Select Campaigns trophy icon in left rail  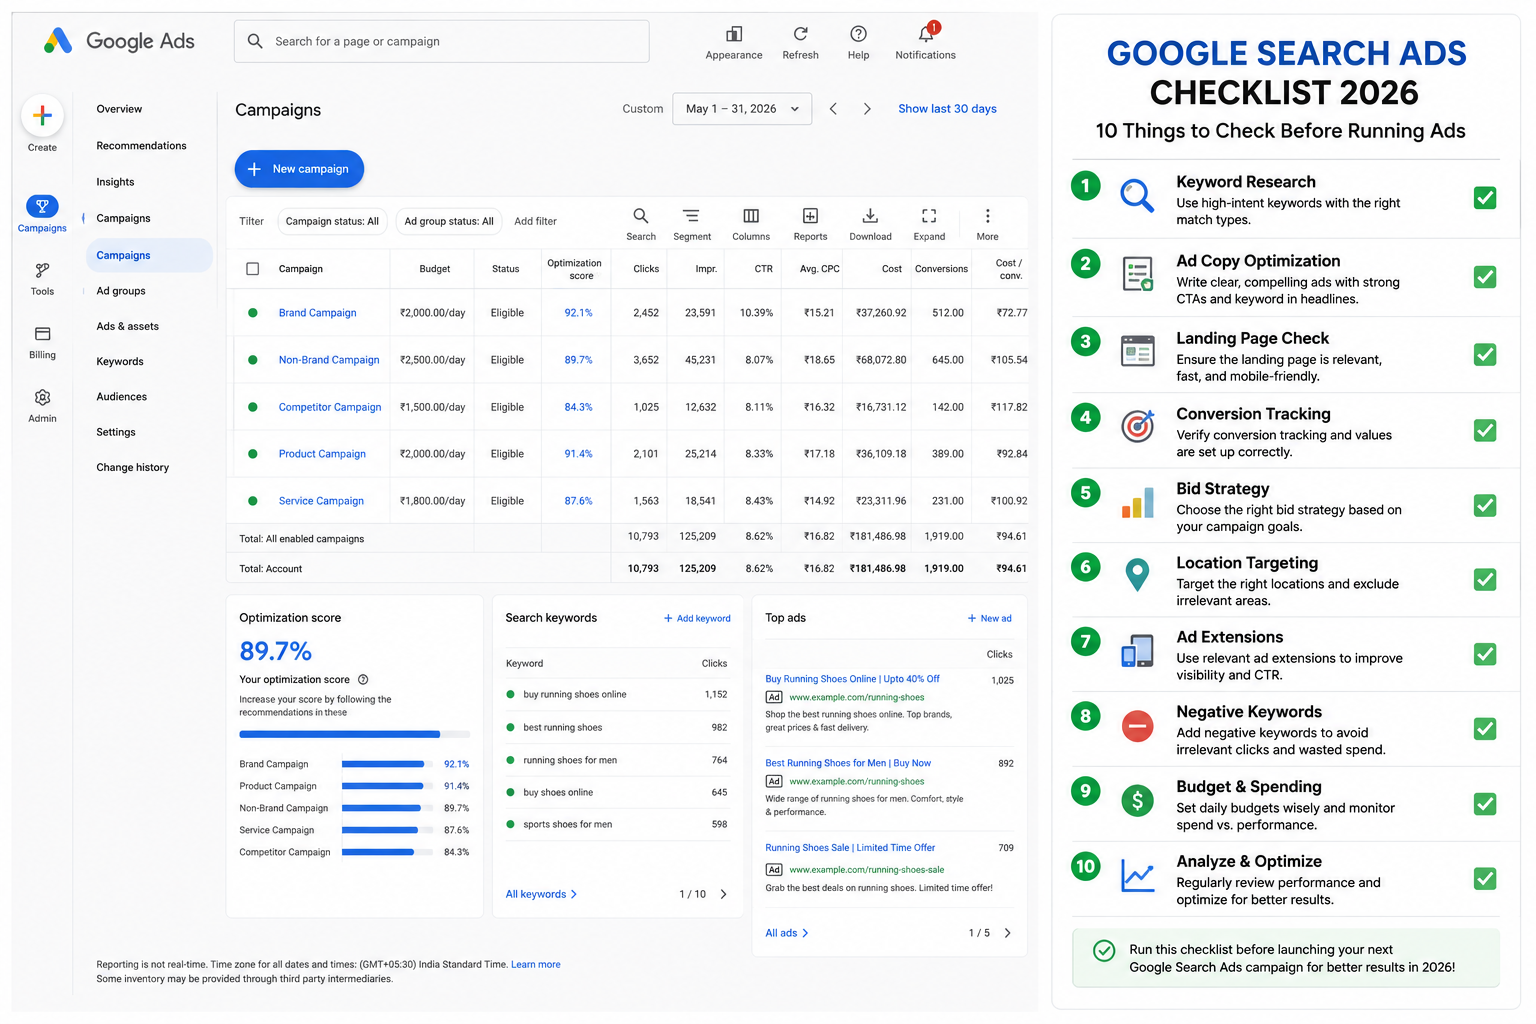coord(42,206)
